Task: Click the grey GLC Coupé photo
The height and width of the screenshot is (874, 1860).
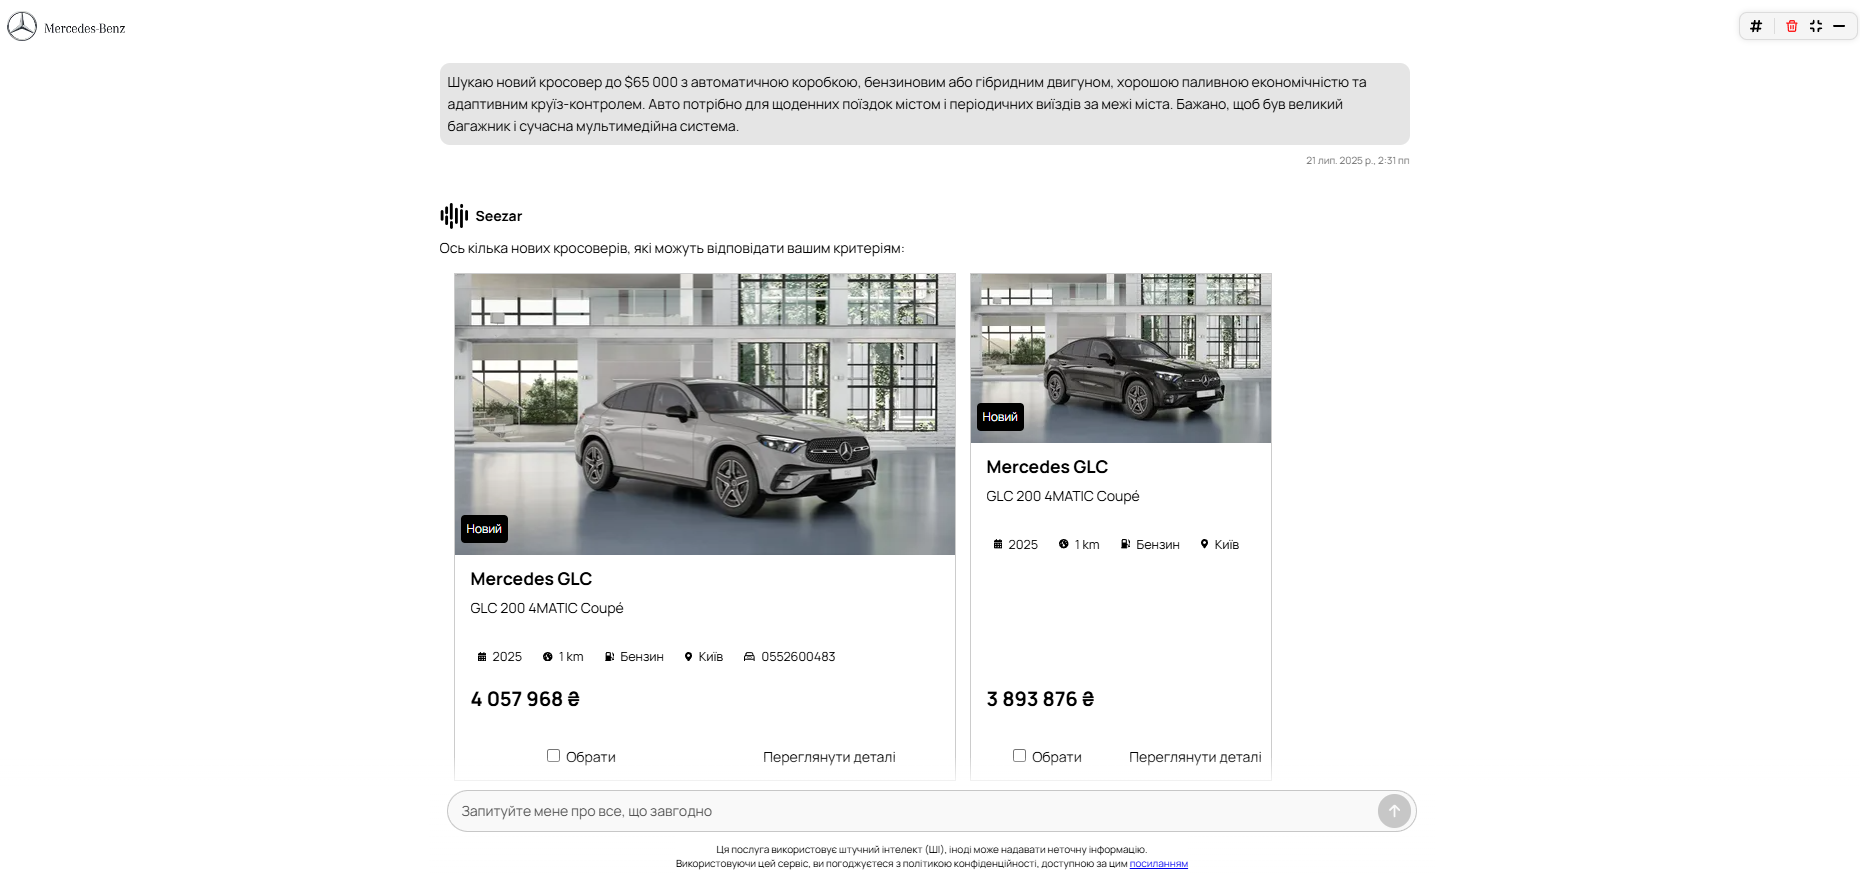Action: click(705, 414)
